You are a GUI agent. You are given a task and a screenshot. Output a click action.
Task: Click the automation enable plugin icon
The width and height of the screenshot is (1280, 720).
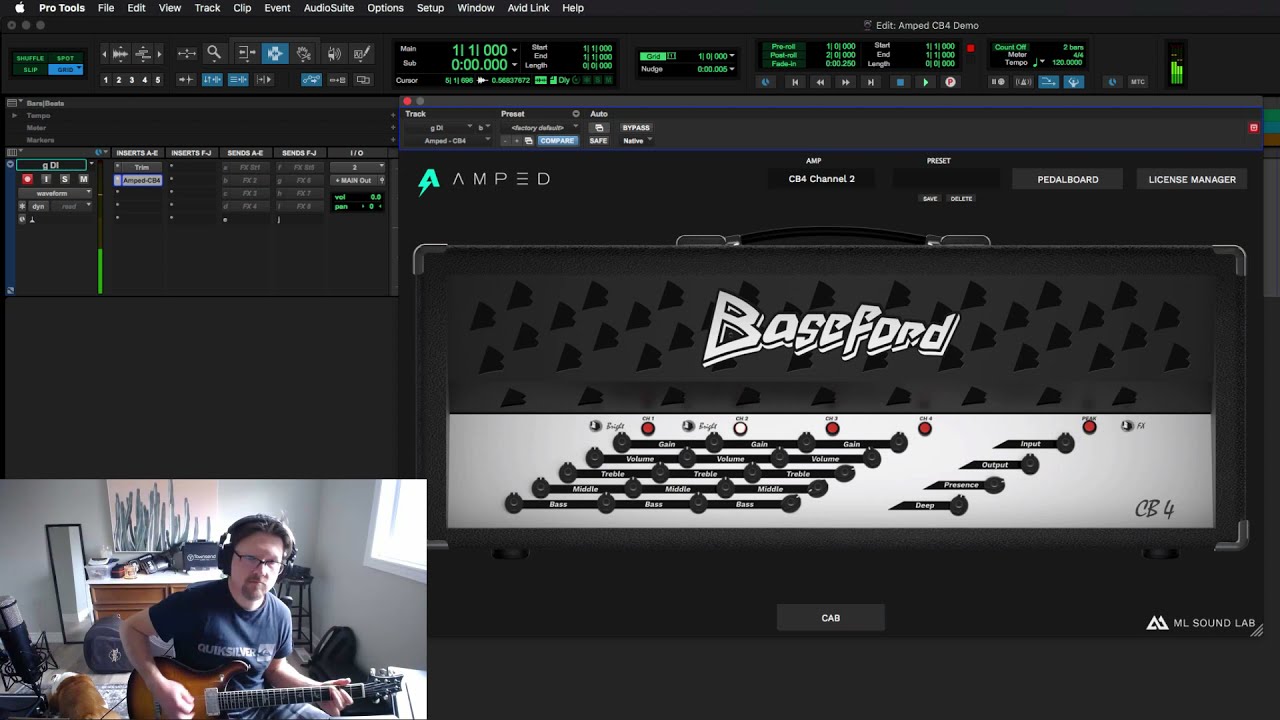(599, 128)
